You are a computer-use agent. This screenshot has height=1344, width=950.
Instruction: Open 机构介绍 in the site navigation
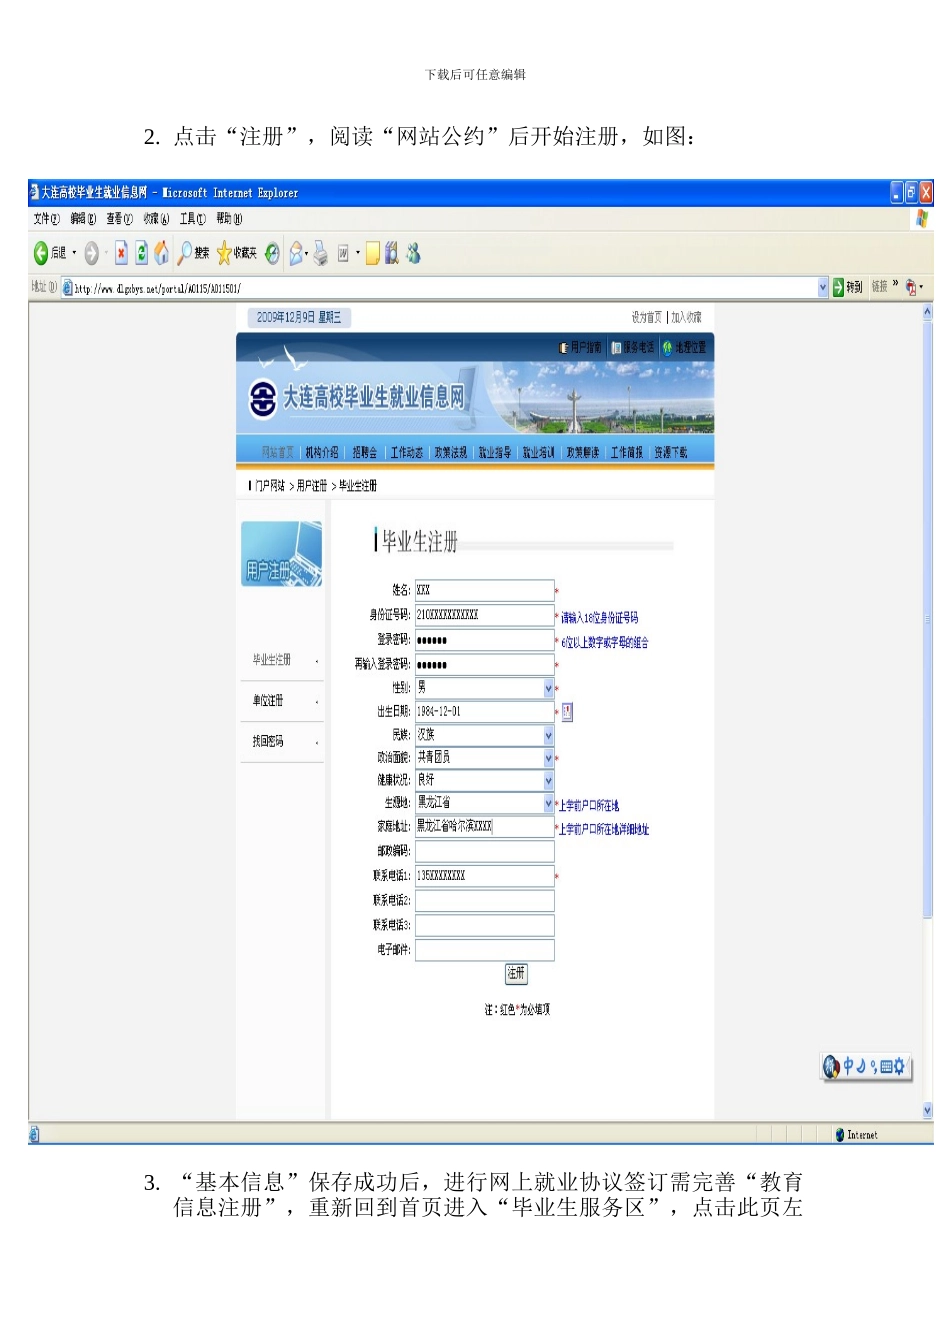pyautogui.click(x=322, y=452)
